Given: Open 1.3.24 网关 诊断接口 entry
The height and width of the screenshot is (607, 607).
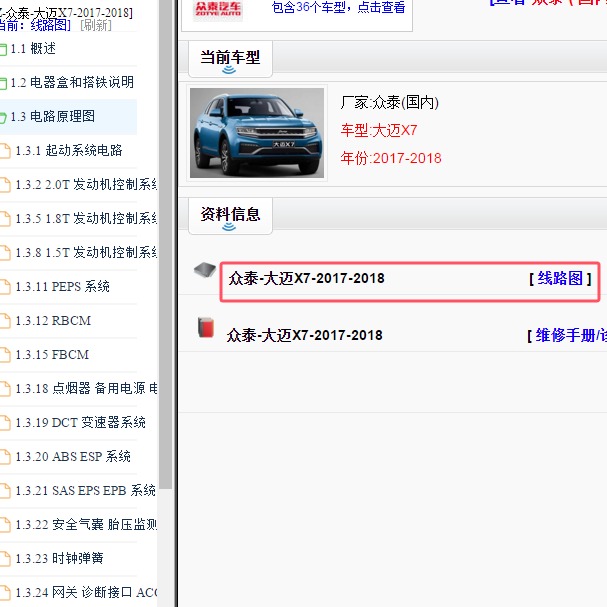Looking at the screenshot, I should pyautogui.click(x=86, y=593).
